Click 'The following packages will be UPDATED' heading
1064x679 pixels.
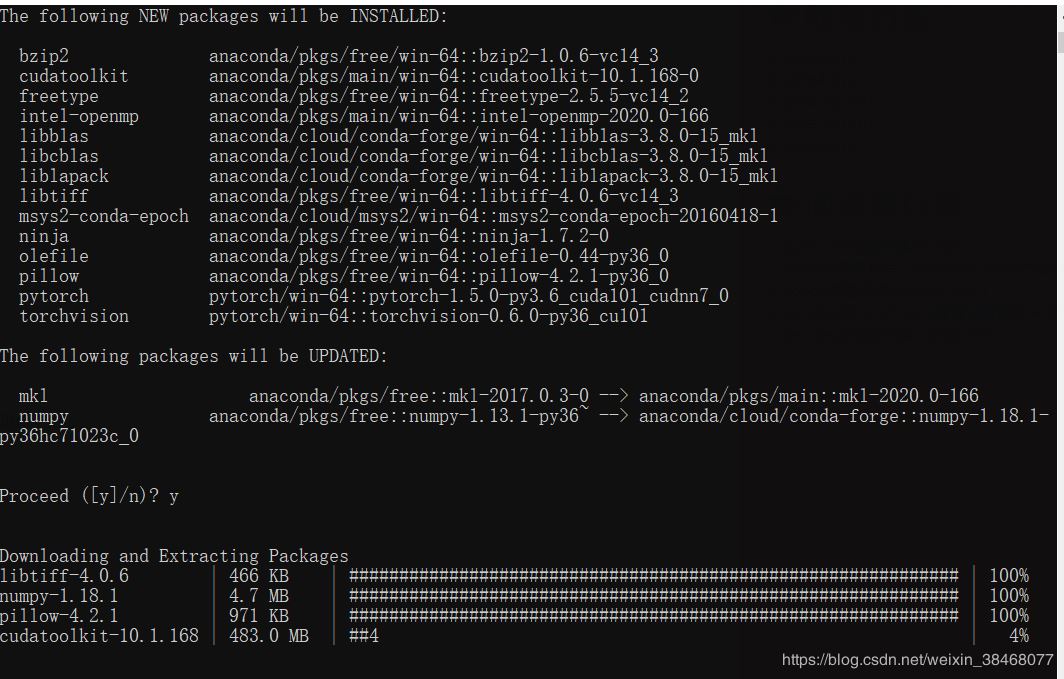point(193,356)
